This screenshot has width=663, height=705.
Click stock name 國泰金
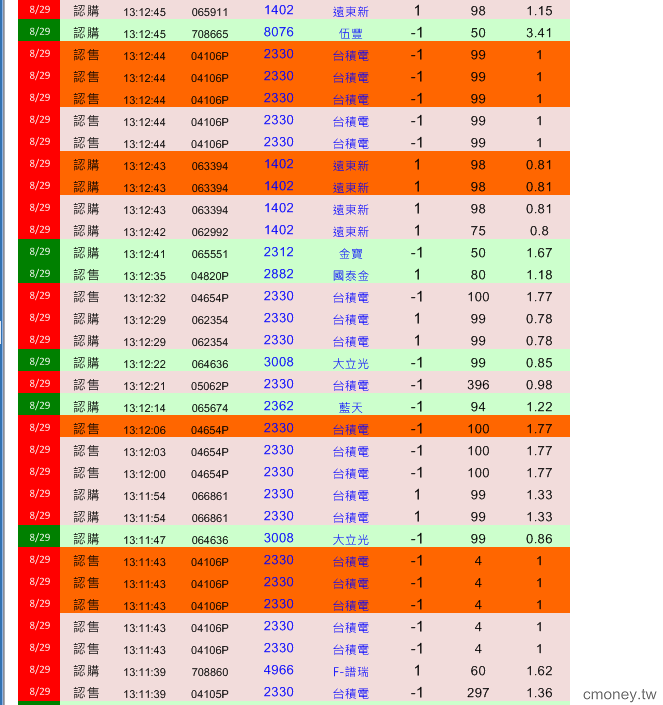click(x=351, y=276)
